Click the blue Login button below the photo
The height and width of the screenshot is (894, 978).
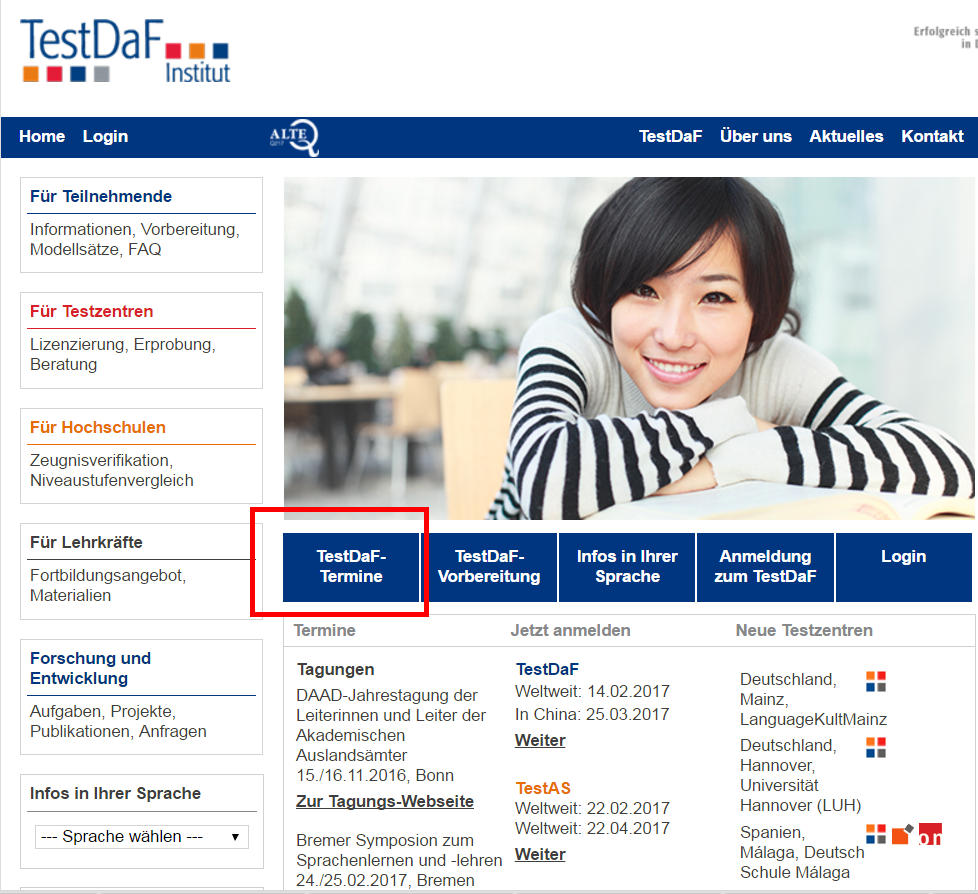click(904, 567)
